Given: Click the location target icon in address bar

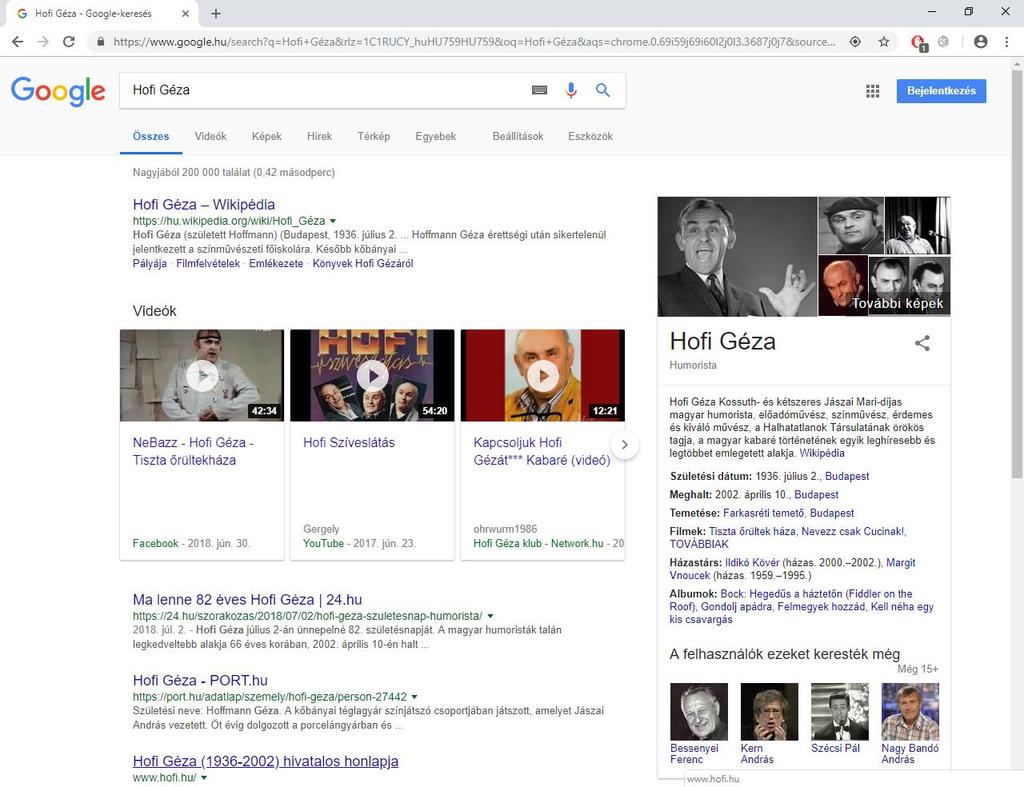Looking at the screenshot, I should pyautogui.click(x=855, y=42).
